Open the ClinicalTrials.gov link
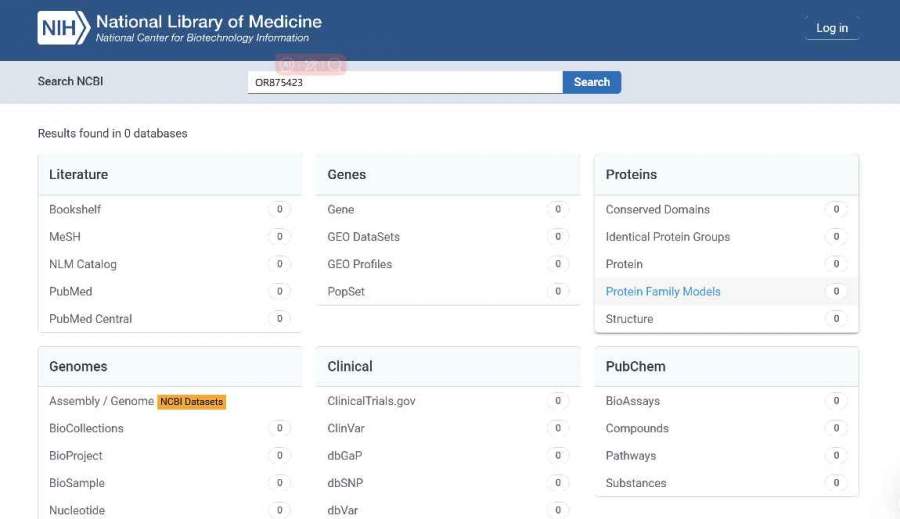 [x=371, y=401]
